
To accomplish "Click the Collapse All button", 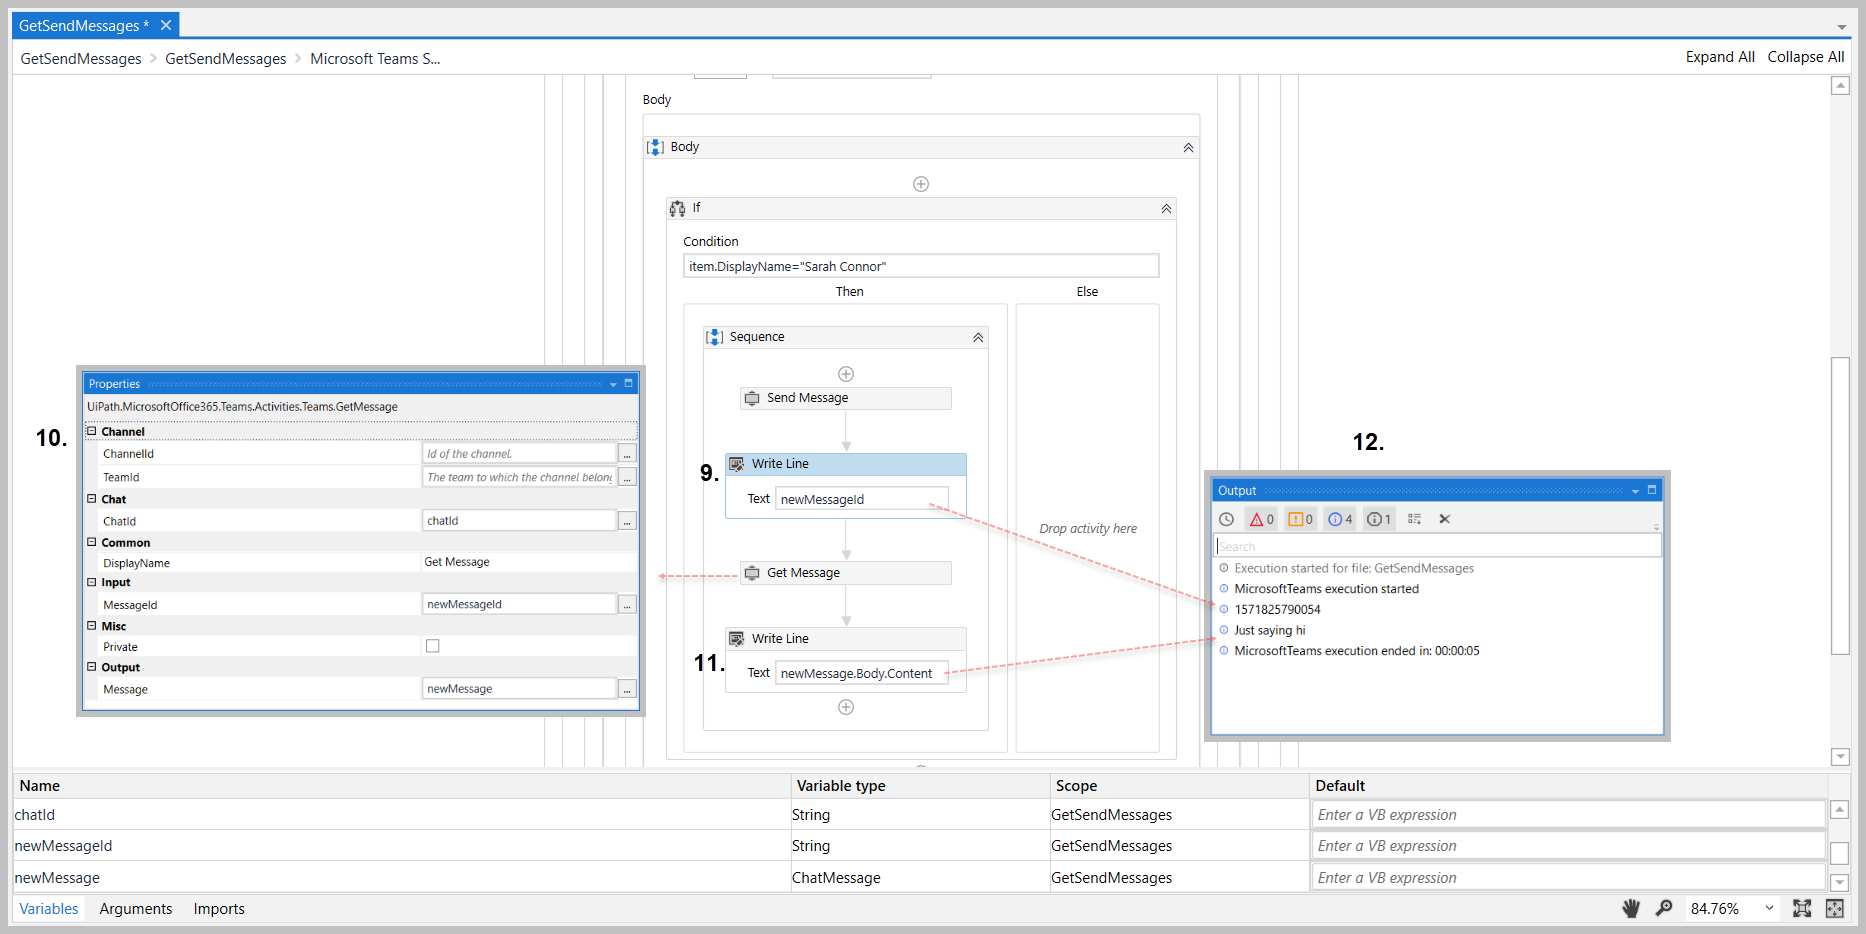I will pyautogui.click(x=1806, y=57).
